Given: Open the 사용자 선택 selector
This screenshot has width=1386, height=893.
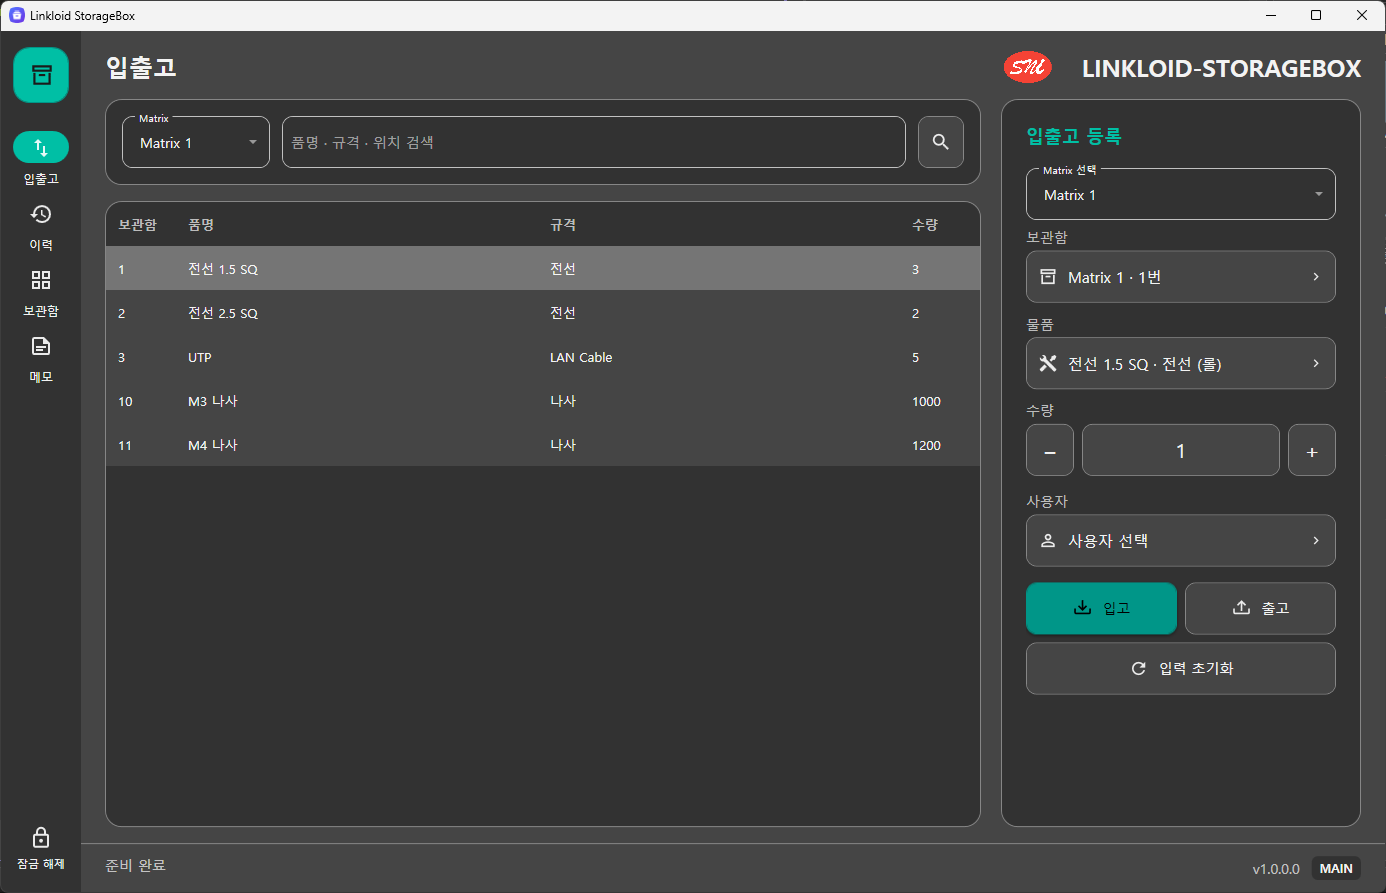Looking at the screenshot, I should [1181, 541].
